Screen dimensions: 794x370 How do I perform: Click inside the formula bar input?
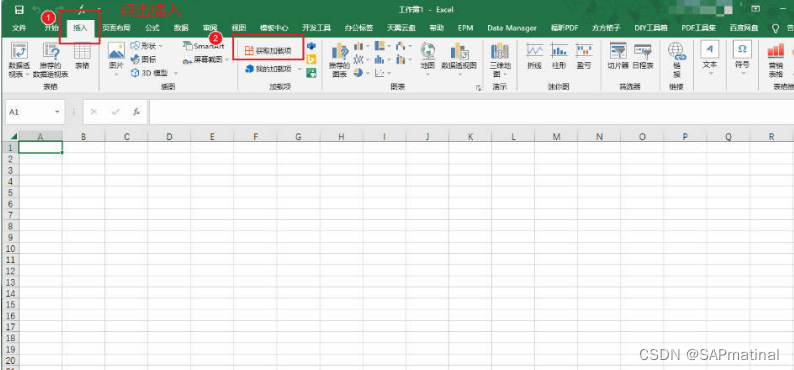pyautogui.click(x=471, y=112)
